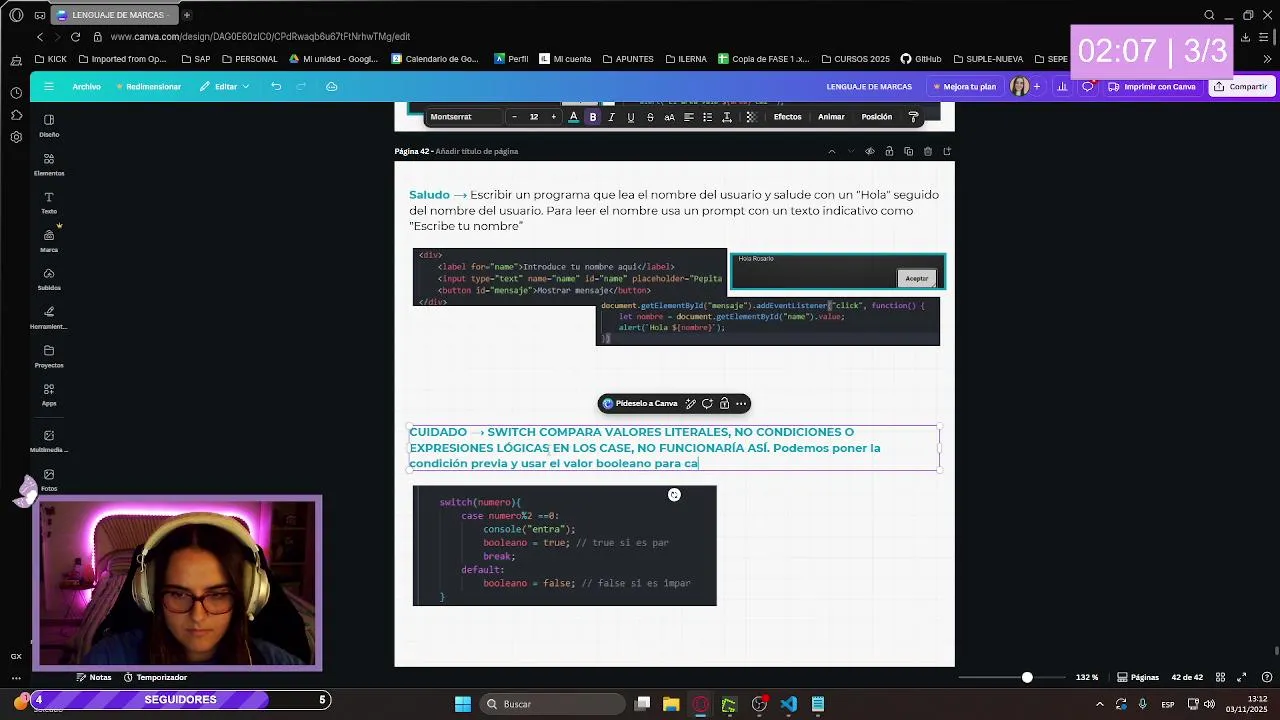This screenshot has width=1280, height=720.
Task: Delete page 42 with trash icon
Action: [928, 152]
